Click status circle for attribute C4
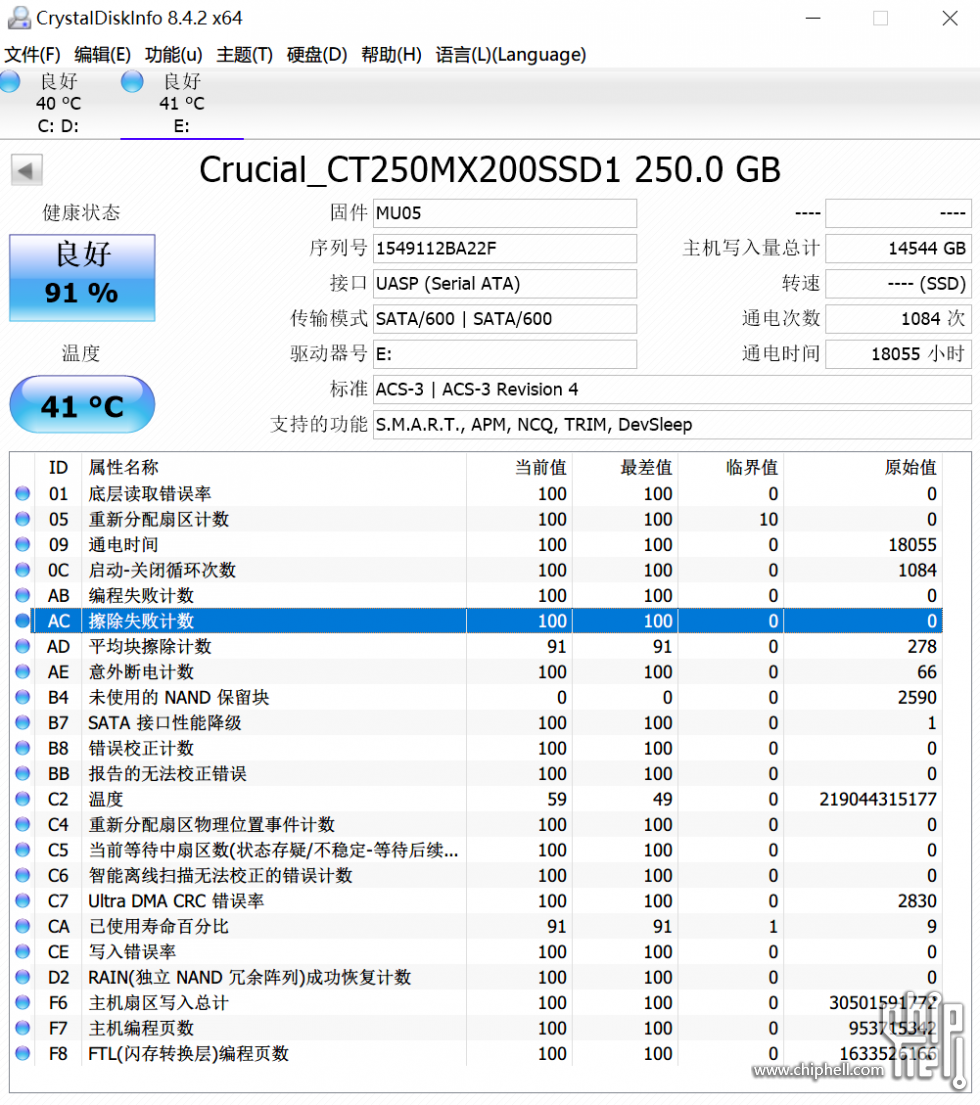This screenshot has height=1105, width=980. (23, 824)
